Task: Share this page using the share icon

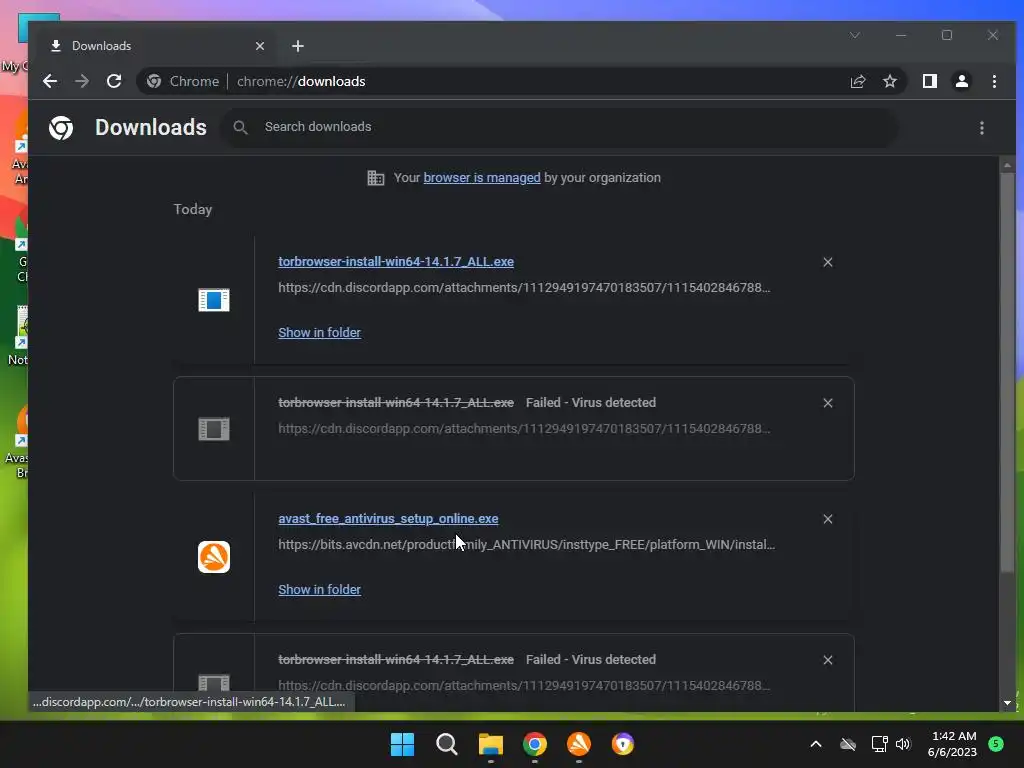Action: pyautogui.click(x=857, y=81)
